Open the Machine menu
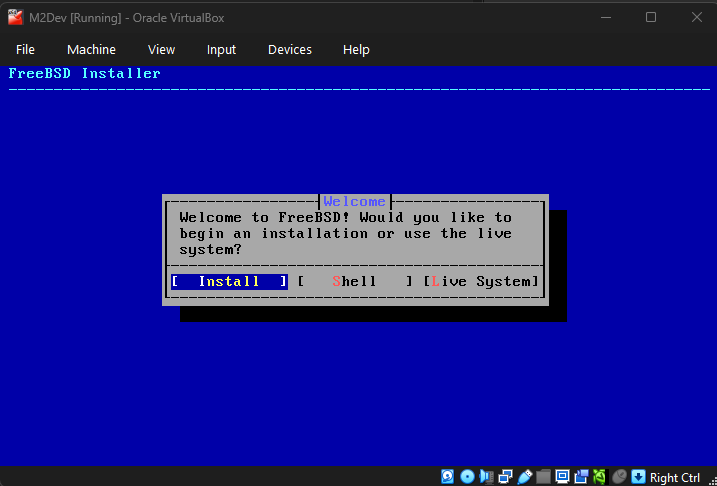Screen dimensions: 717x486 [91, 49]
